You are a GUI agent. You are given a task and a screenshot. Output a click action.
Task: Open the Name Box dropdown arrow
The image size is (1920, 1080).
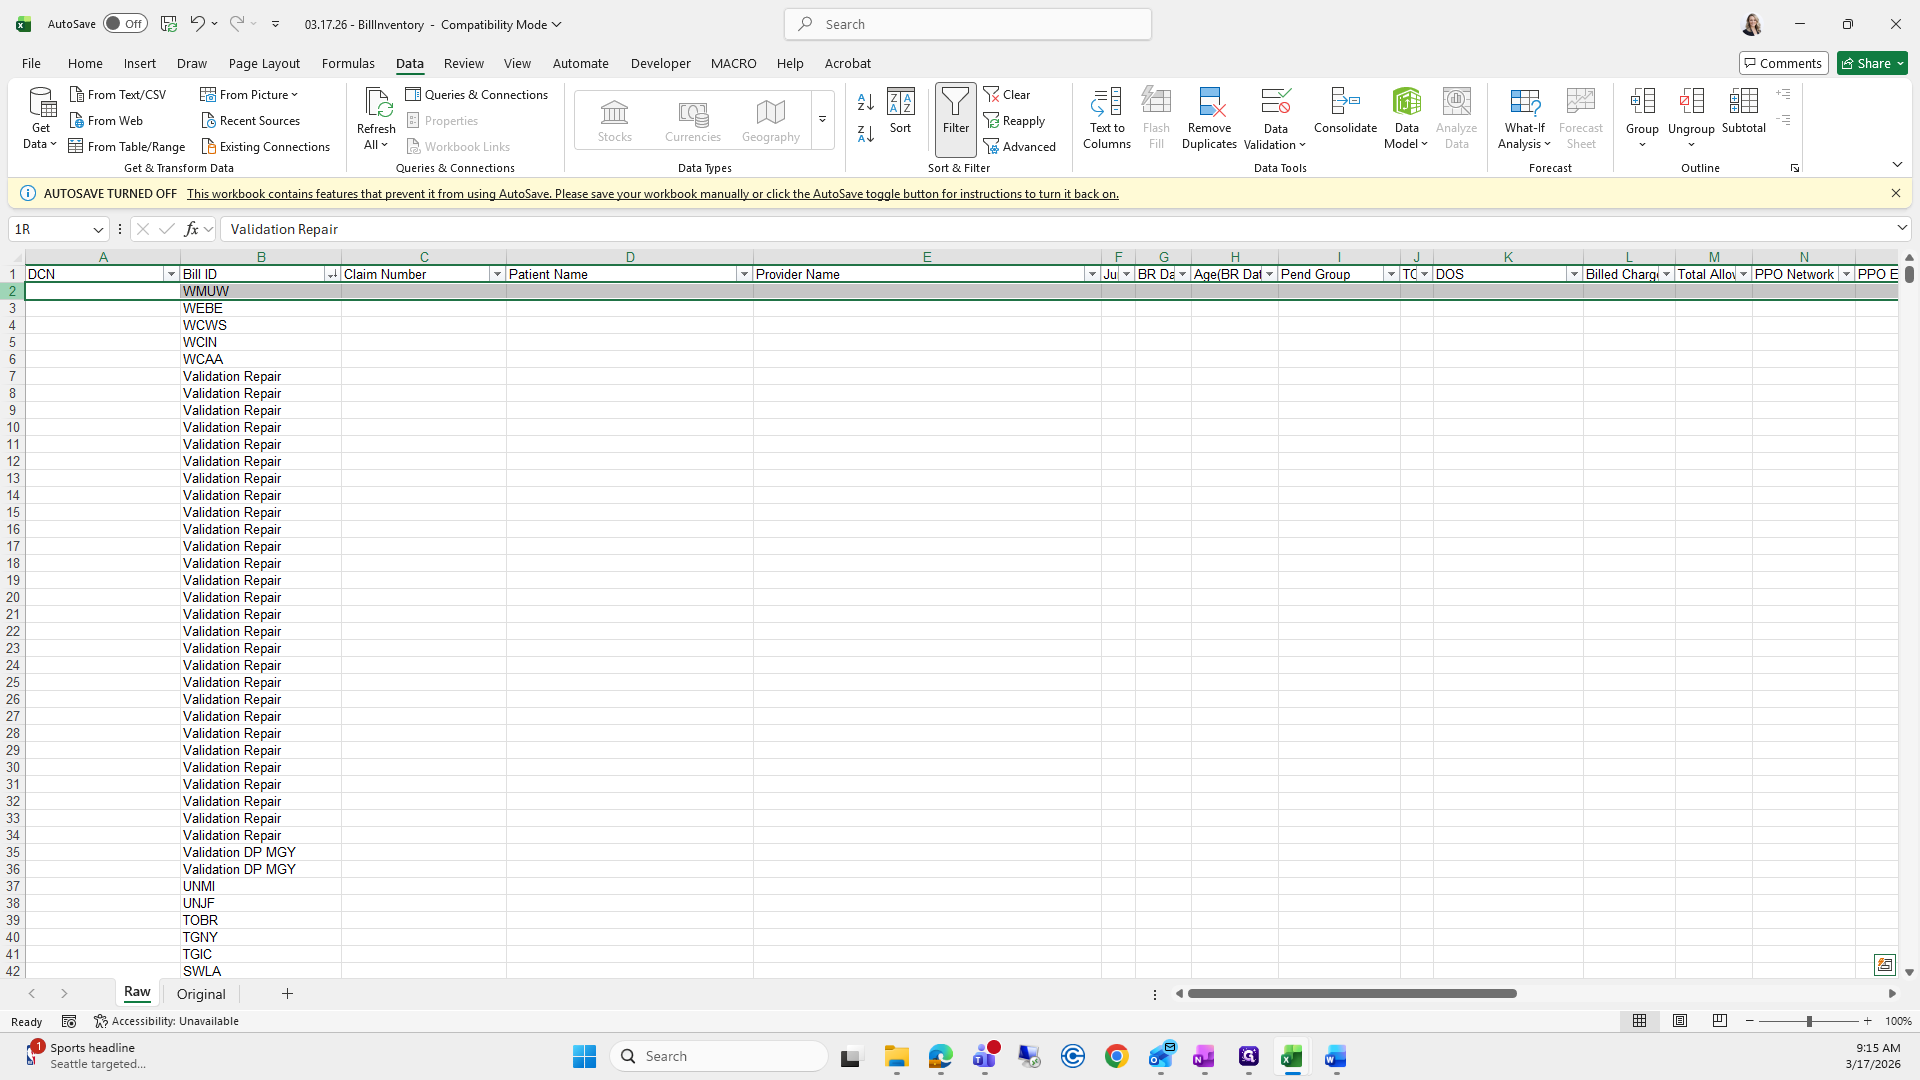point(98,230)
